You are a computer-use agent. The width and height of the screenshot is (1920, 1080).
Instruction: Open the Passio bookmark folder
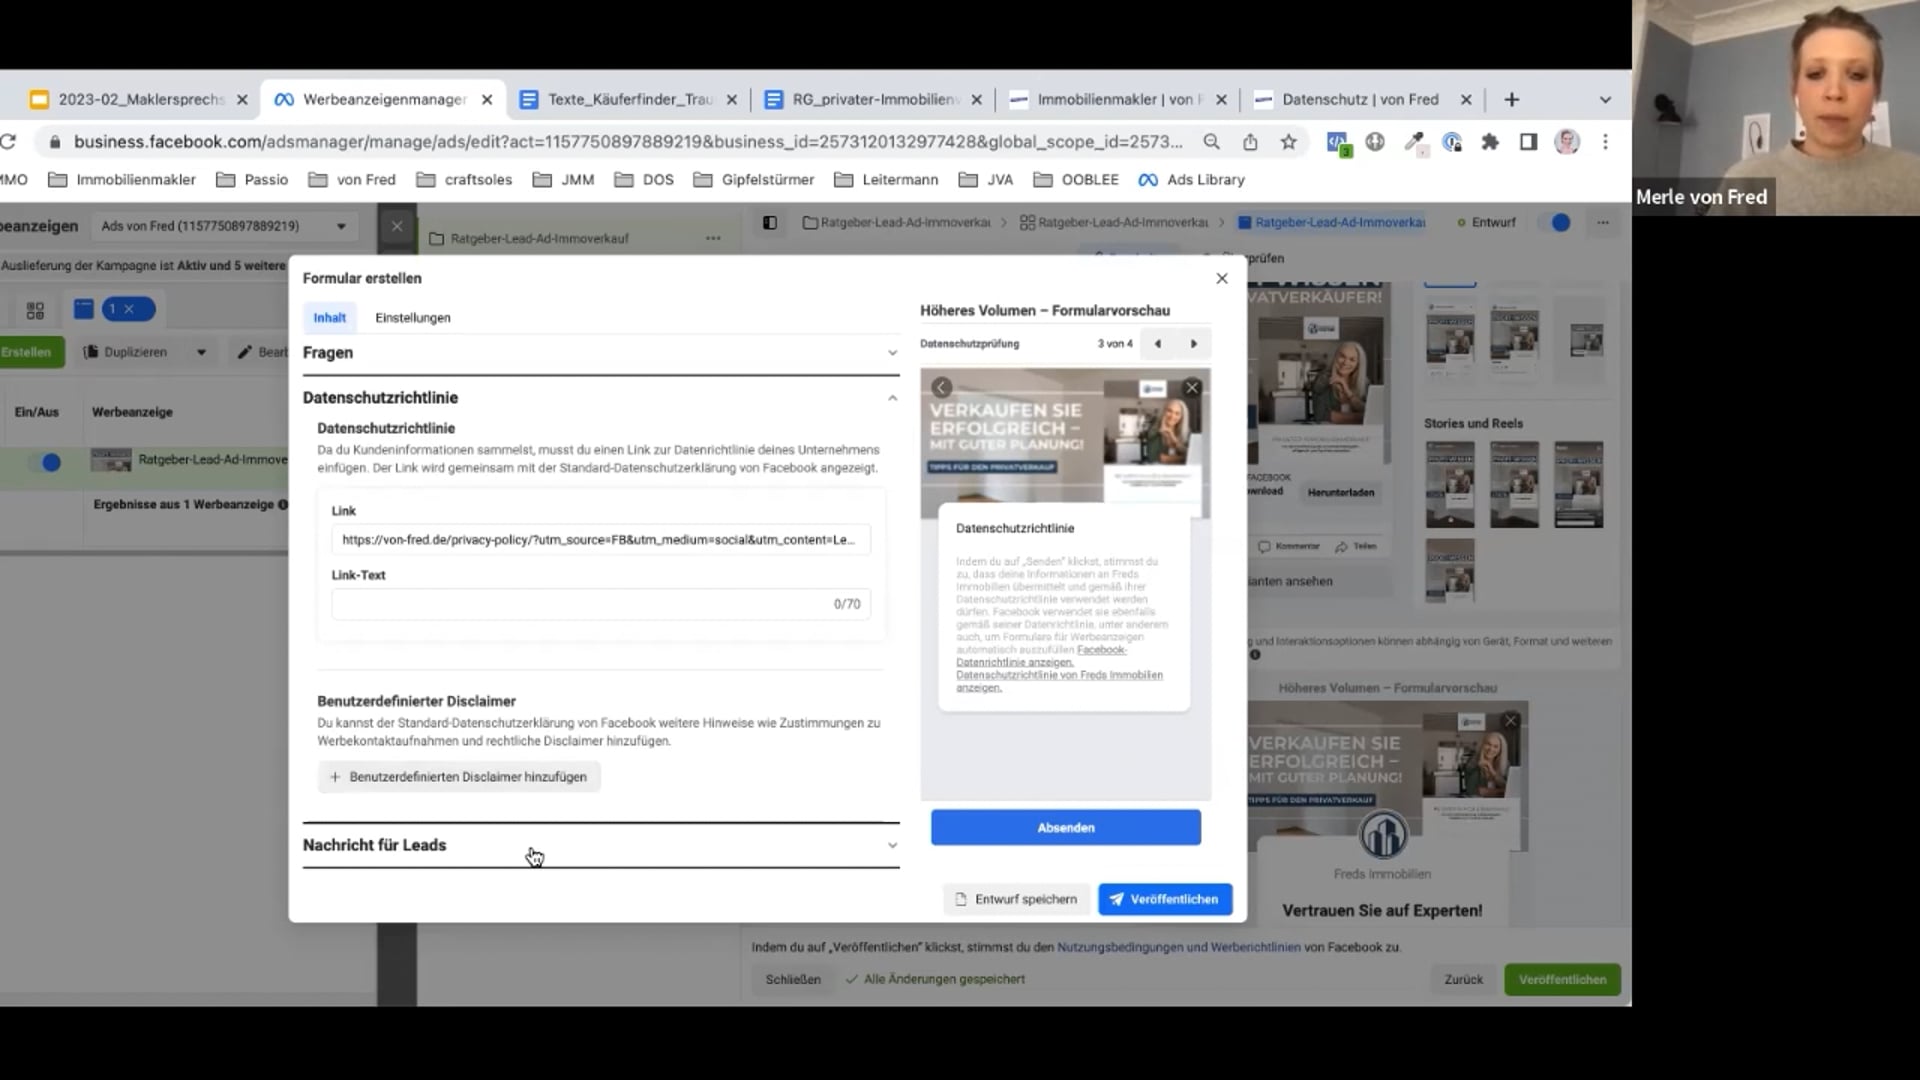(x=252, y=180)
